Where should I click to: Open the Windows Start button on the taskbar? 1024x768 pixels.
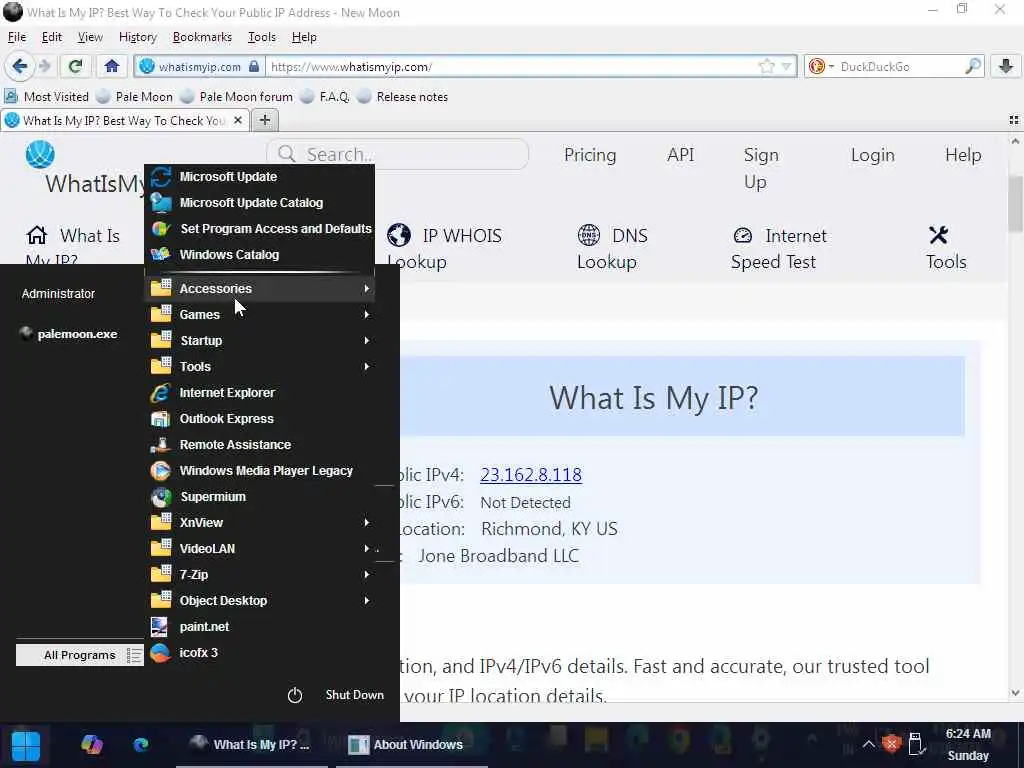pyautogui.click(x=26, y=745)
